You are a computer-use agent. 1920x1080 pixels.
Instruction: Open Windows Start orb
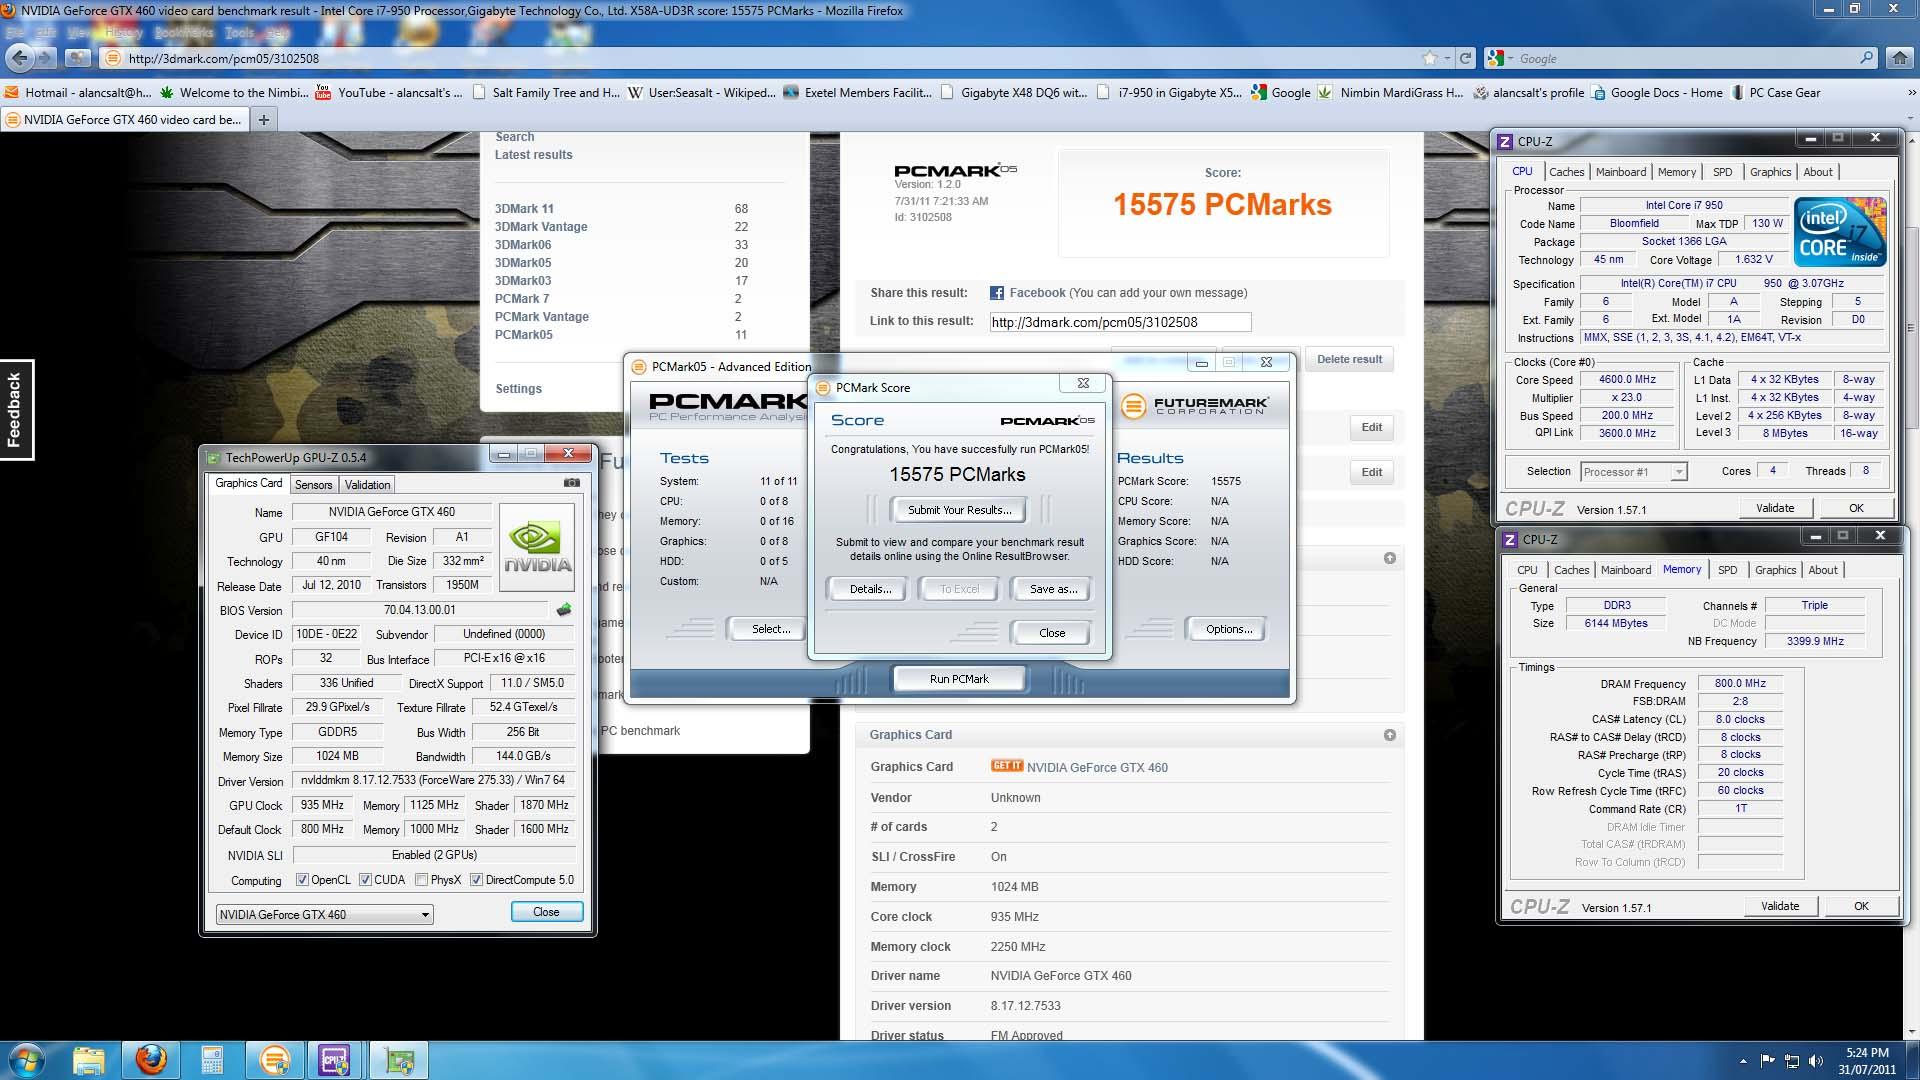(27, 1060)
